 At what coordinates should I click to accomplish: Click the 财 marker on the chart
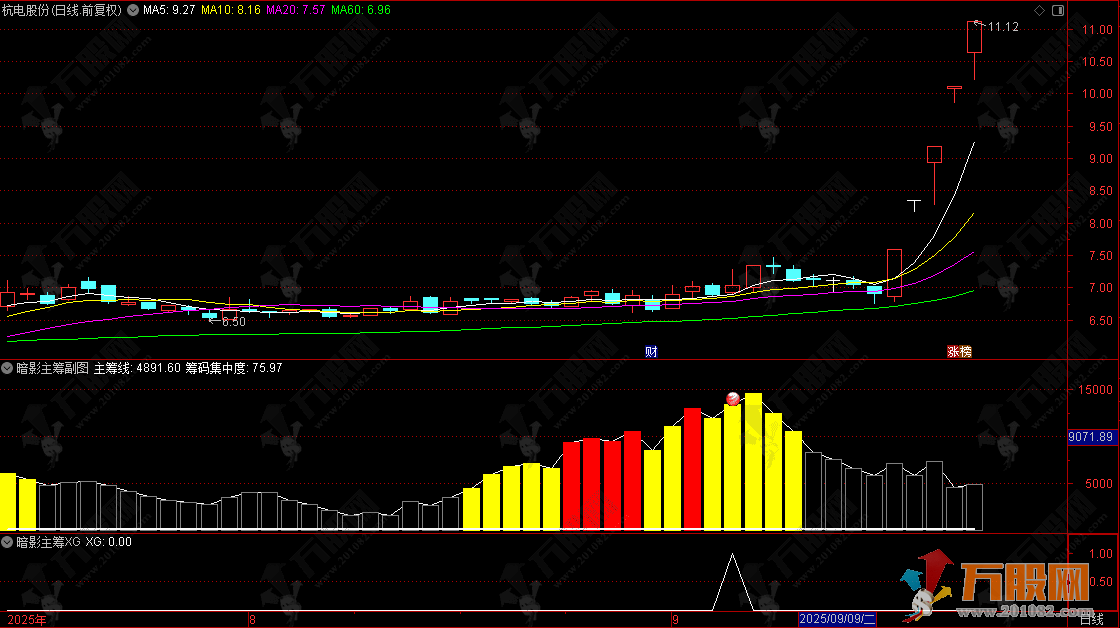point(651,352)
